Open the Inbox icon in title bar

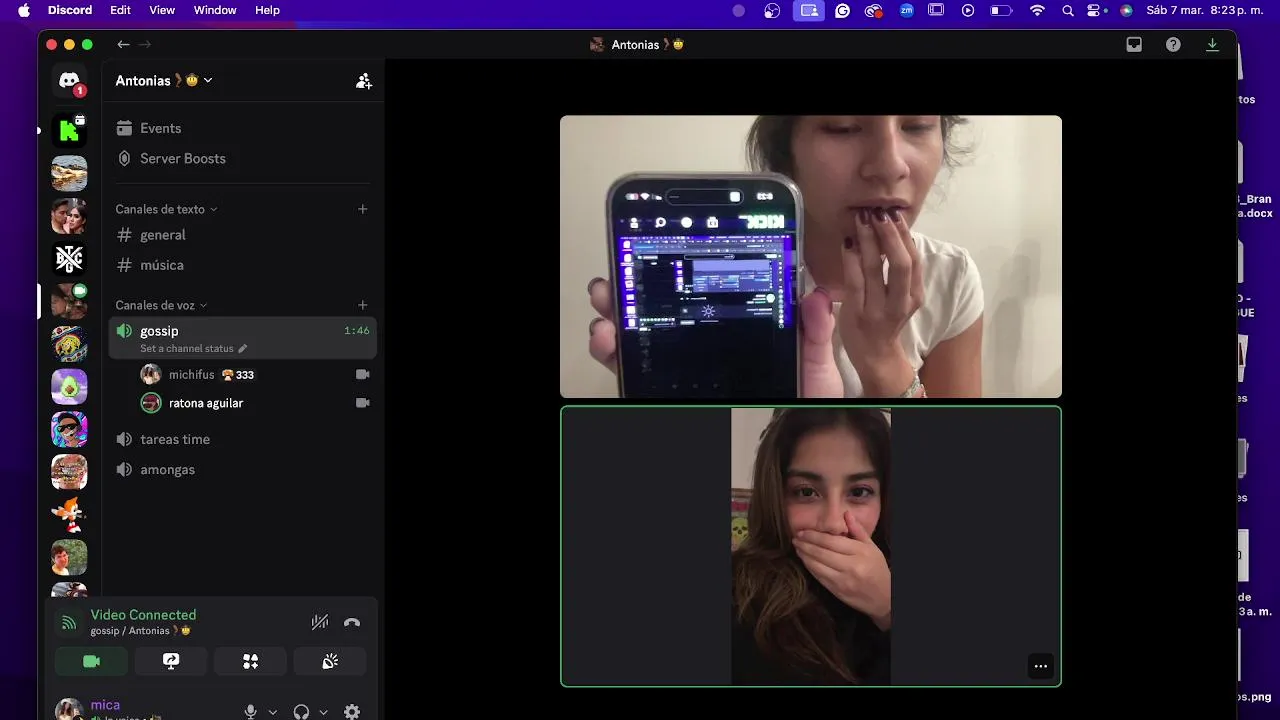(x=1134, y=44)
